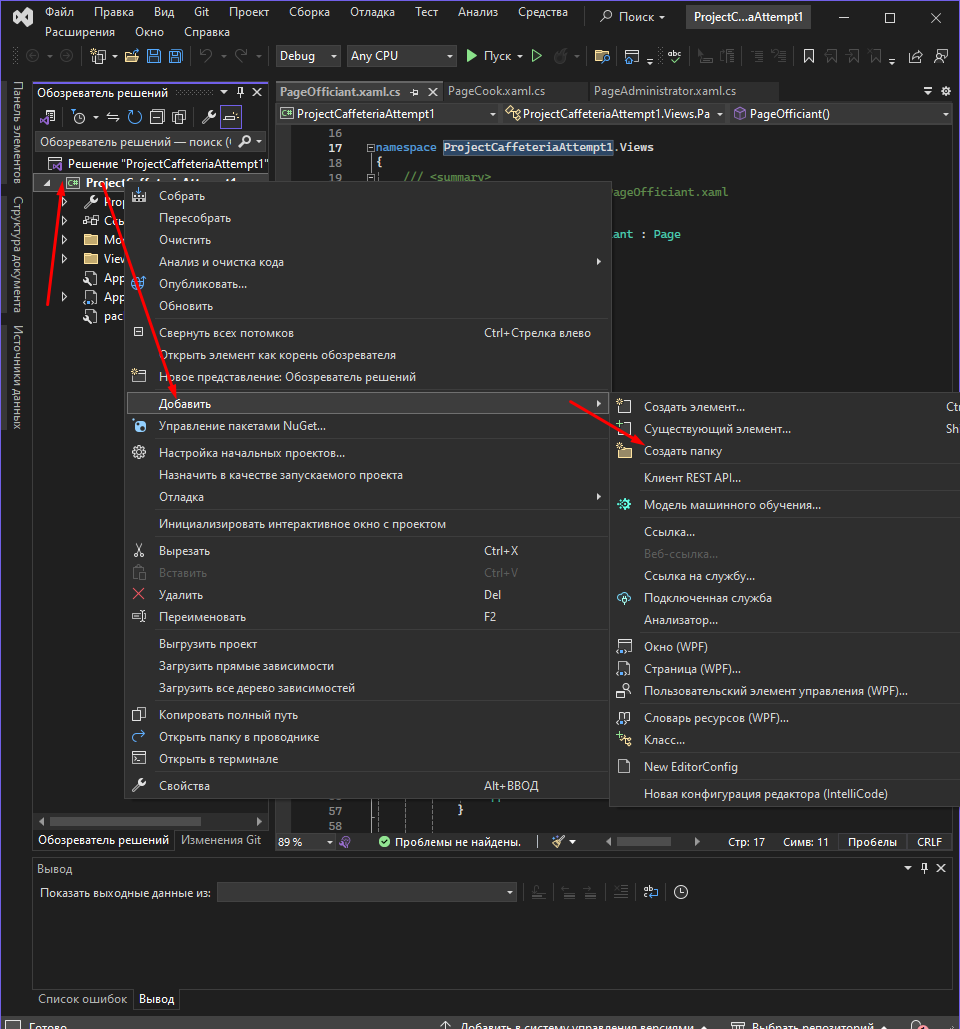Toggle word wrap in the Output panel
Screen dimensions: 960x1029
coord(650,892)
